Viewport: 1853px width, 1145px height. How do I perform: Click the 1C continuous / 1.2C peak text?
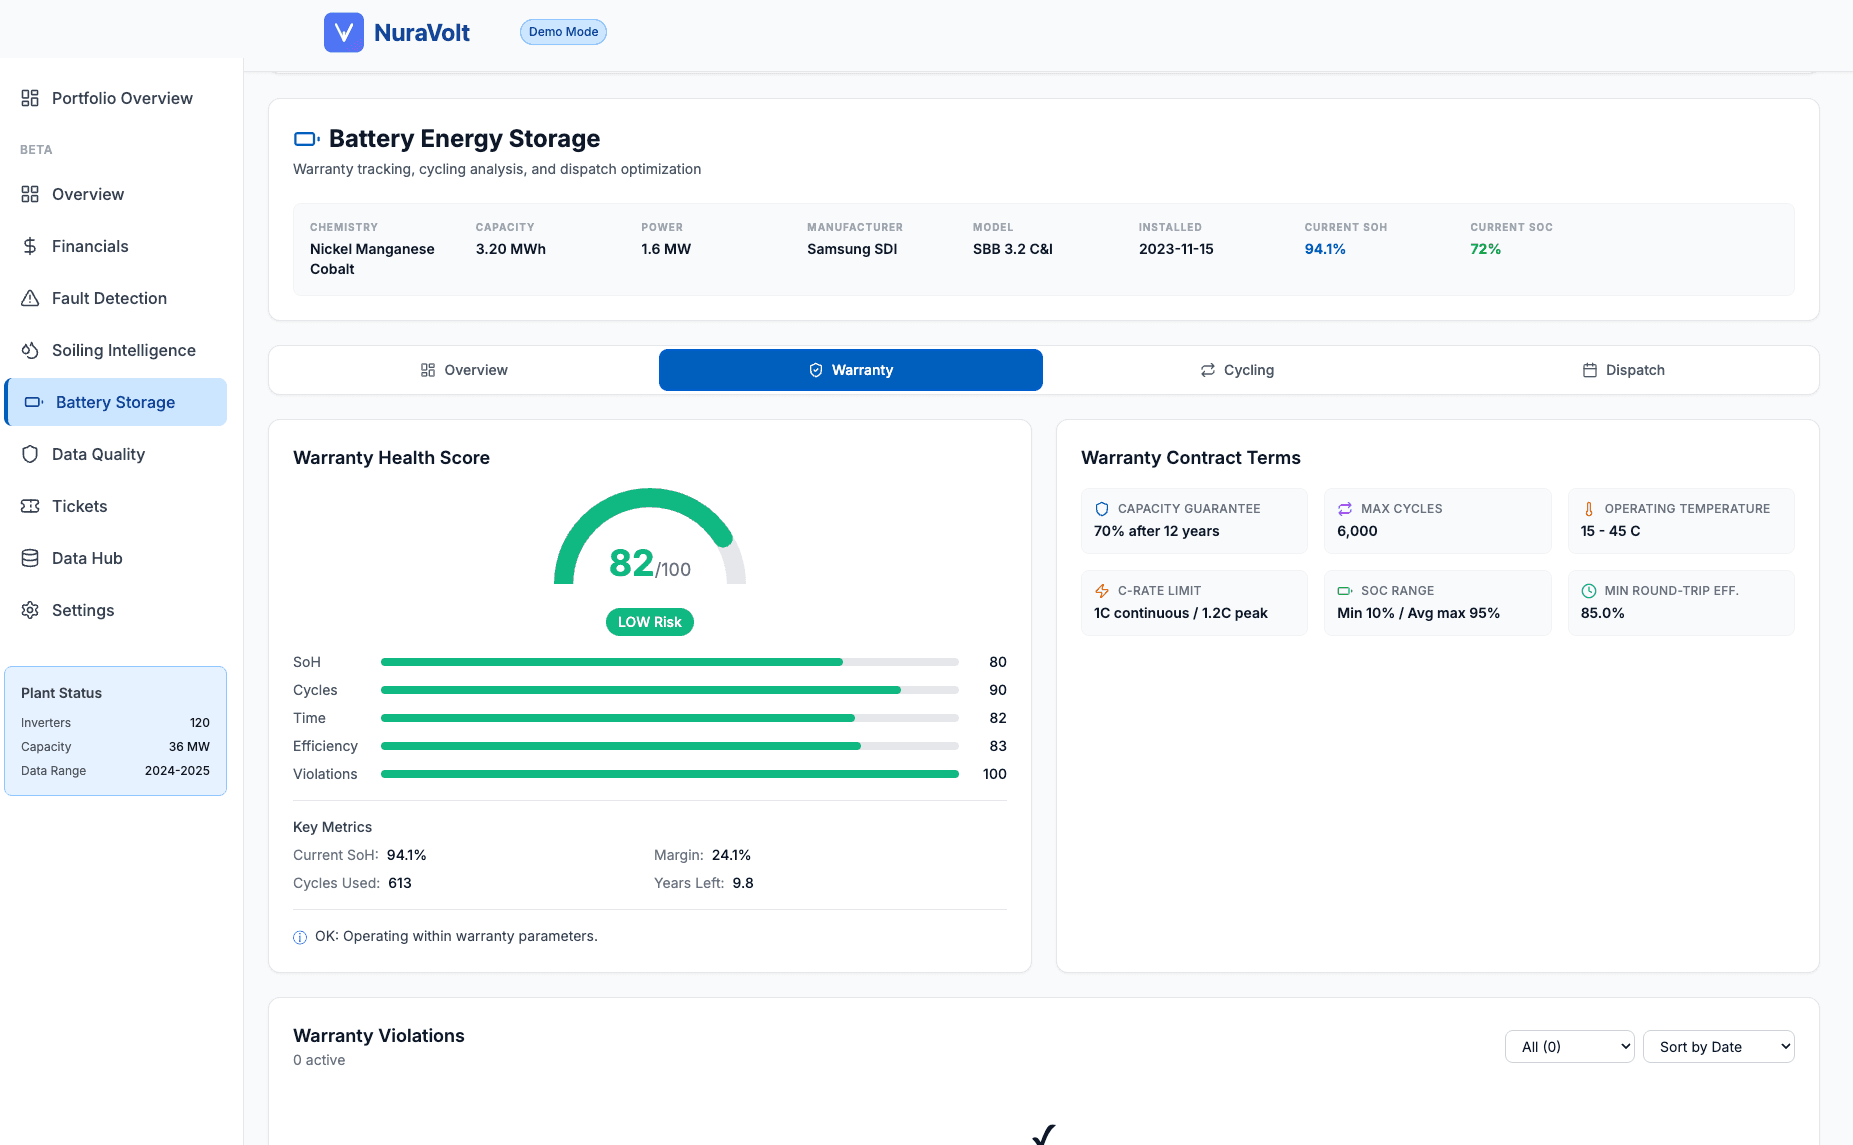(1181, 613)
